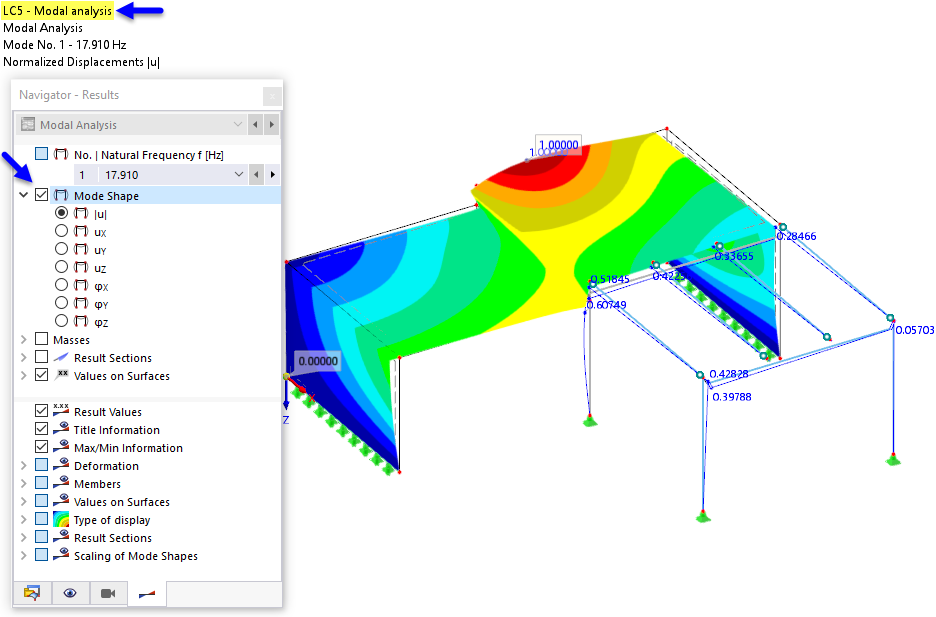
Task: Collapse the Mode Shape tree node
Action: 24,195
